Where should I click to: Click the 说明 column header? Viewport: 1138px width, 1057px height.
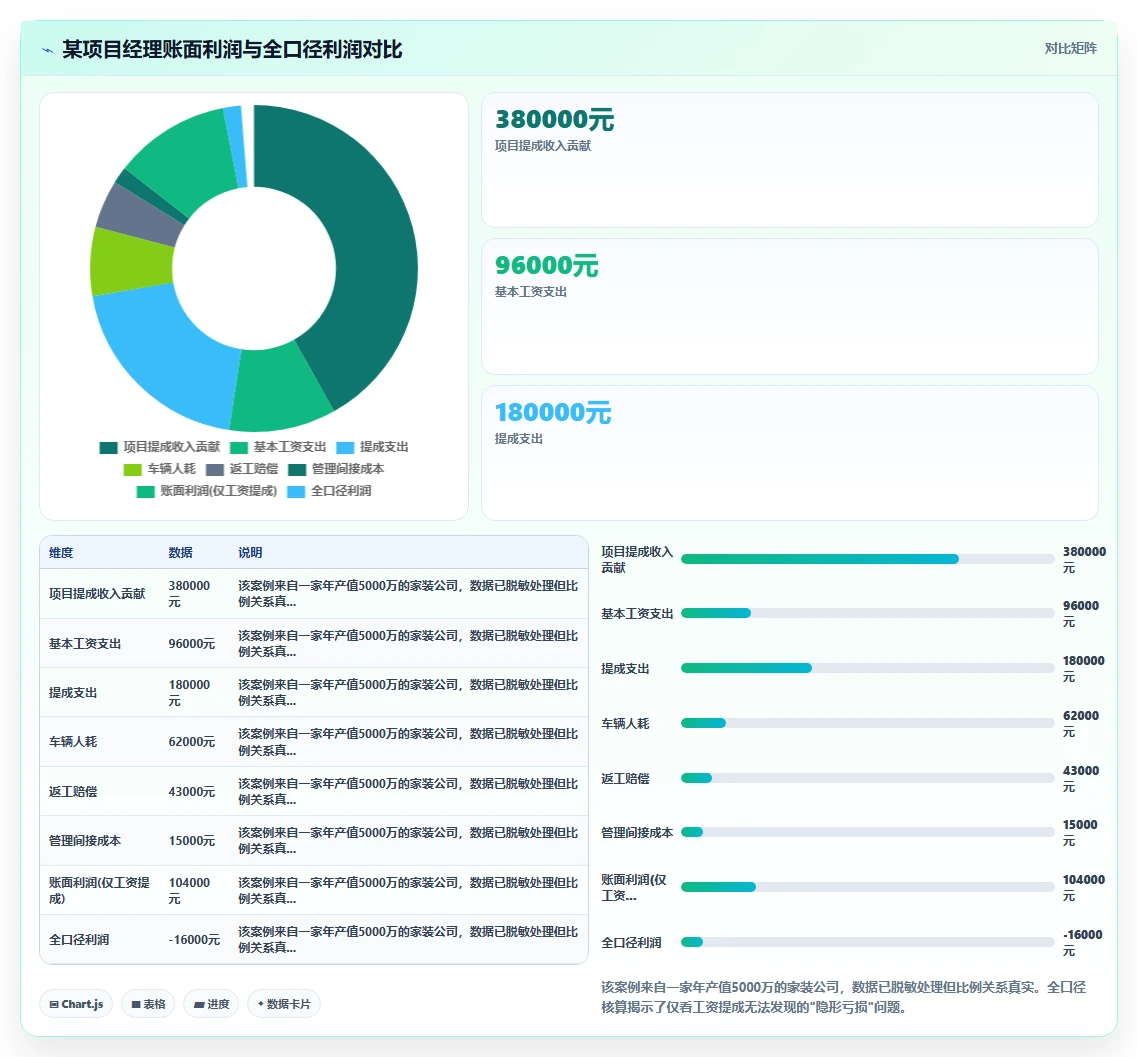pos(250,552)
